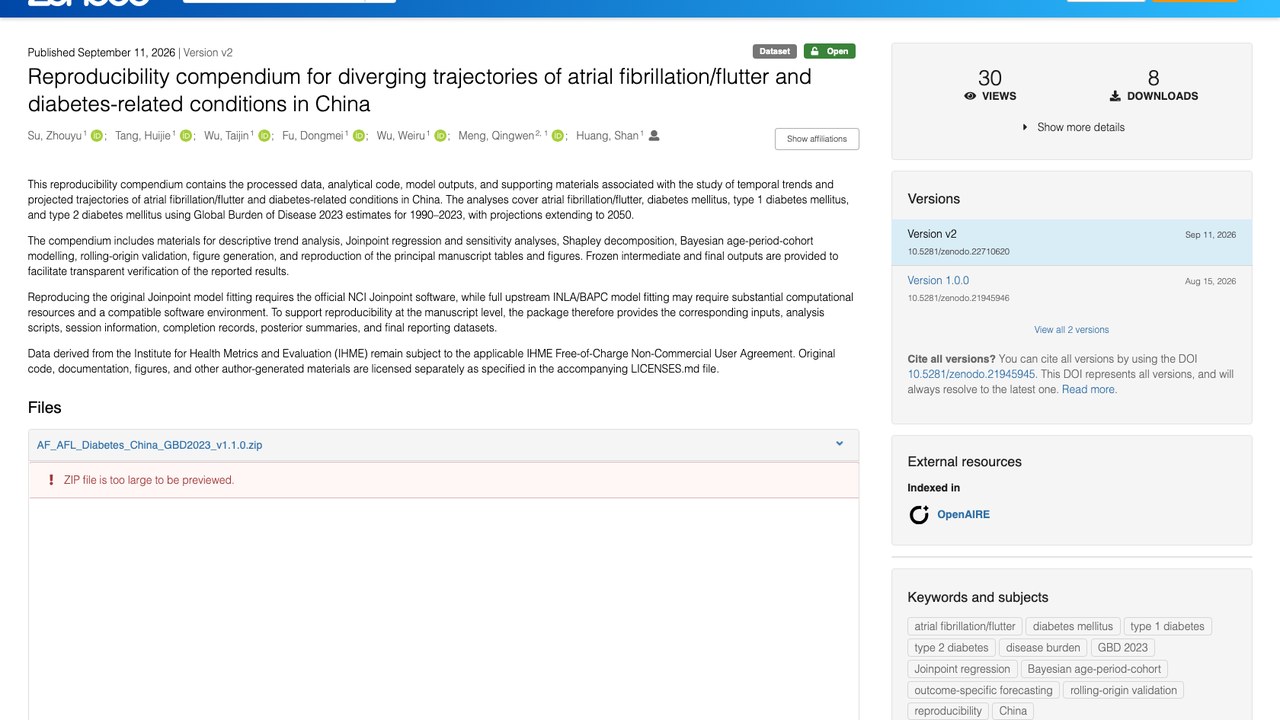Screen dimensions: 1280x720
Task: Select disease burden keyword tag
Action: point(1043,647)
